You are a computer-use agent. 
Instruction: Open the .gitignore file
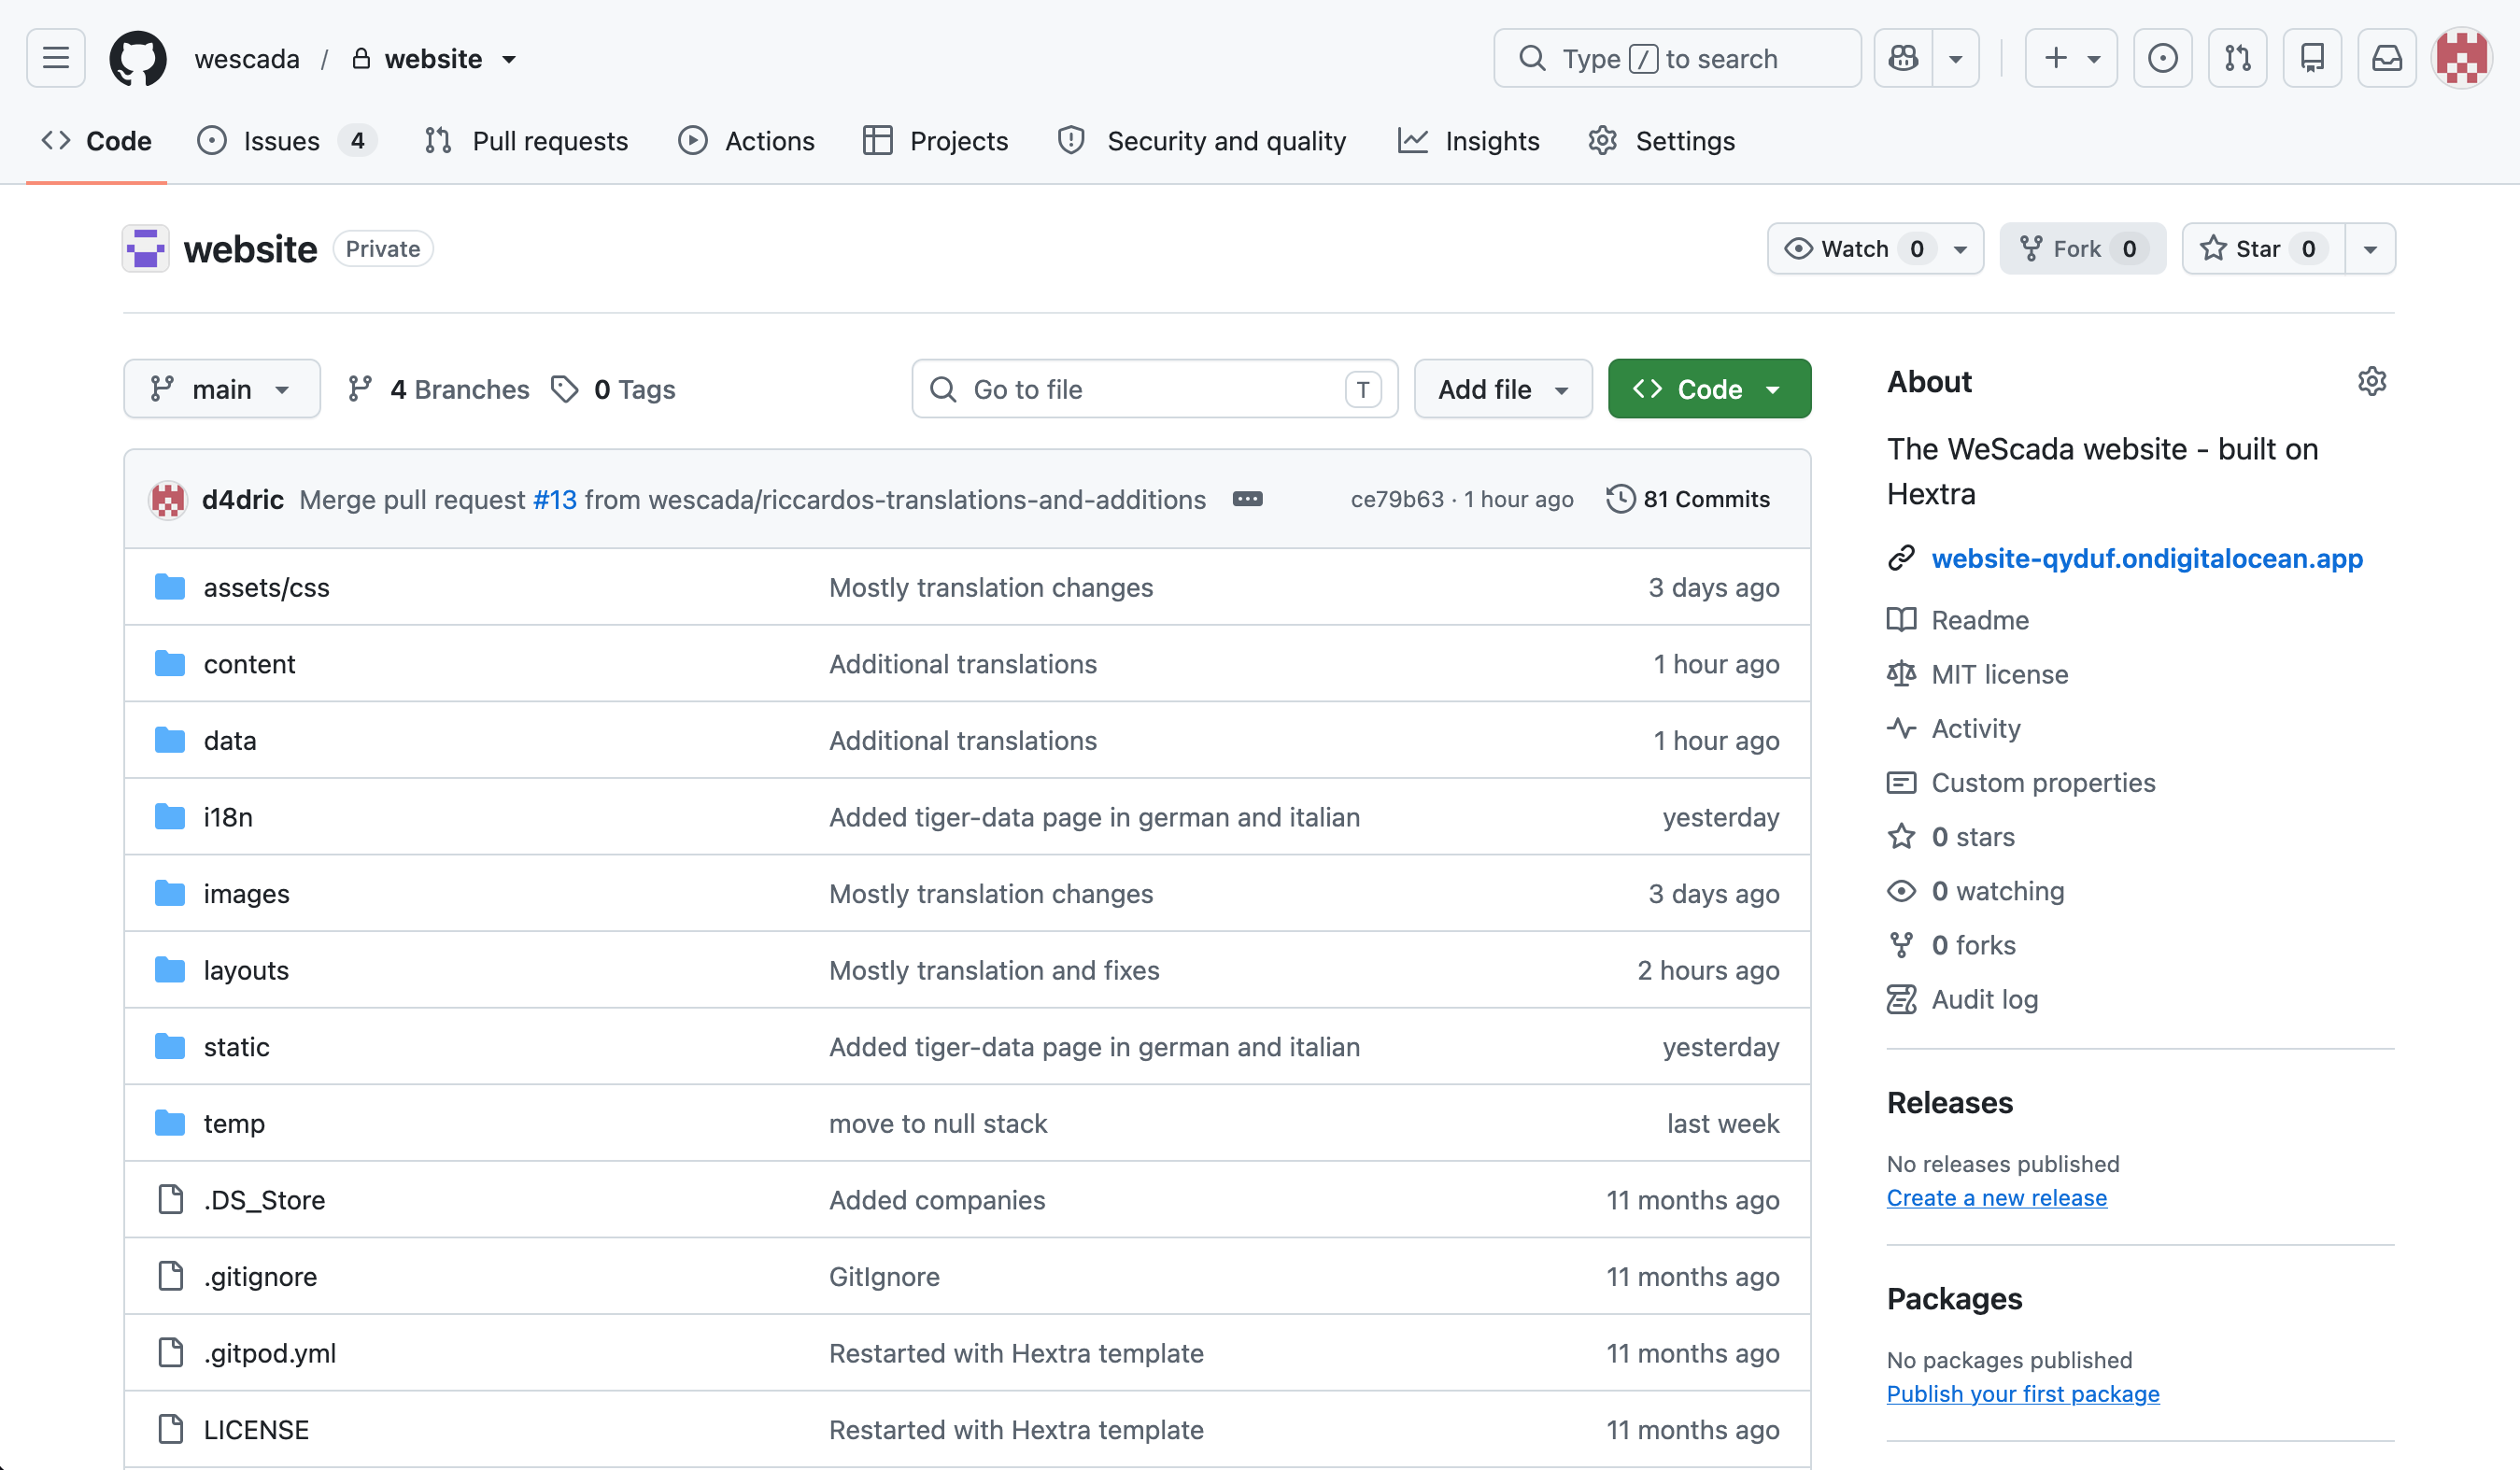(260, 1276)
